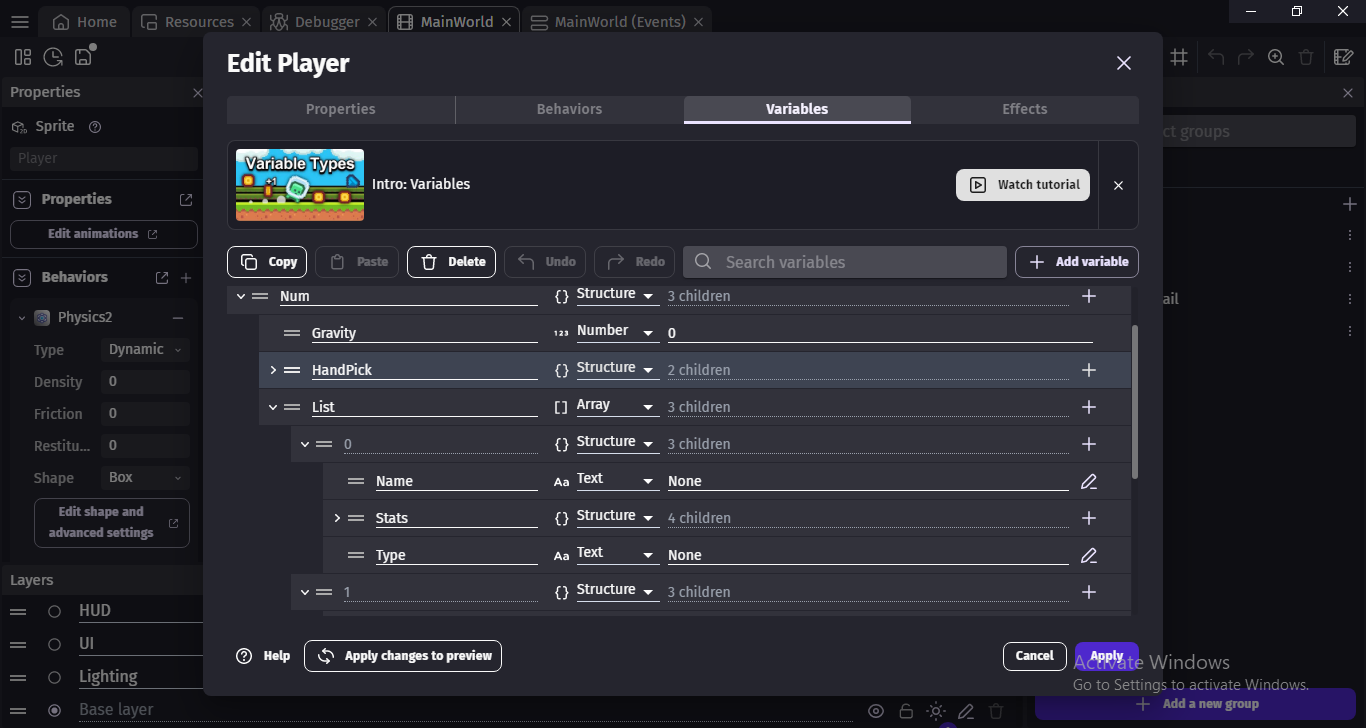Expand the HandPick structure variable
1366x728 pixels.
click(x=273, y=370)
